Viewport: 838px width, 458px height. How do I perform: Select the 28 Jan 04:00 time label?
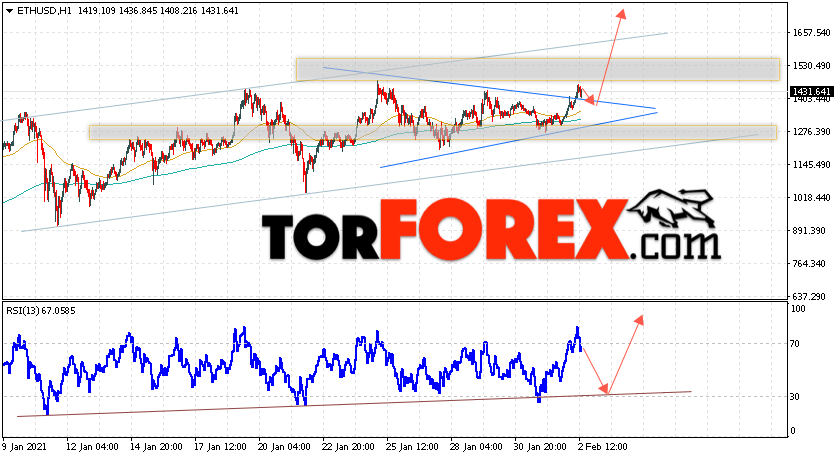tap(477, 447)
